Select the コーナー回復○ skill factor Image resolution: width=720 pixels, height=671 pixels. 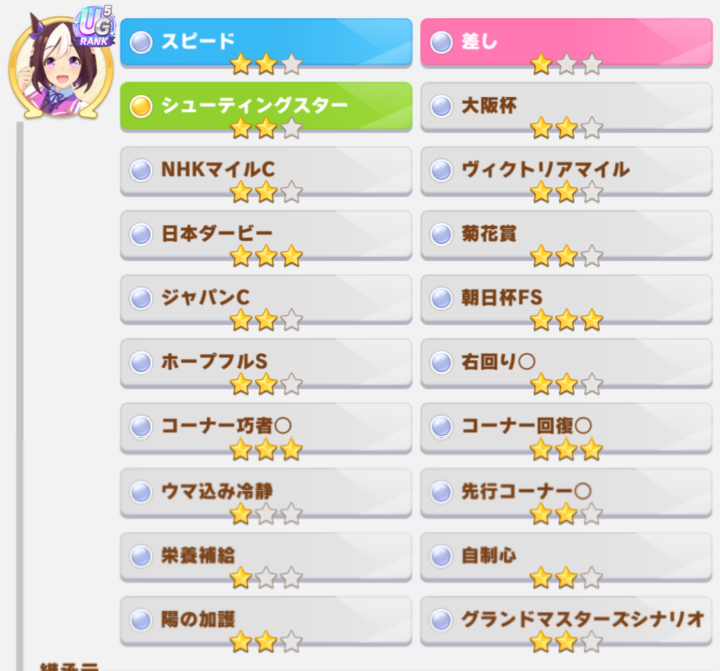click(566, 428)
